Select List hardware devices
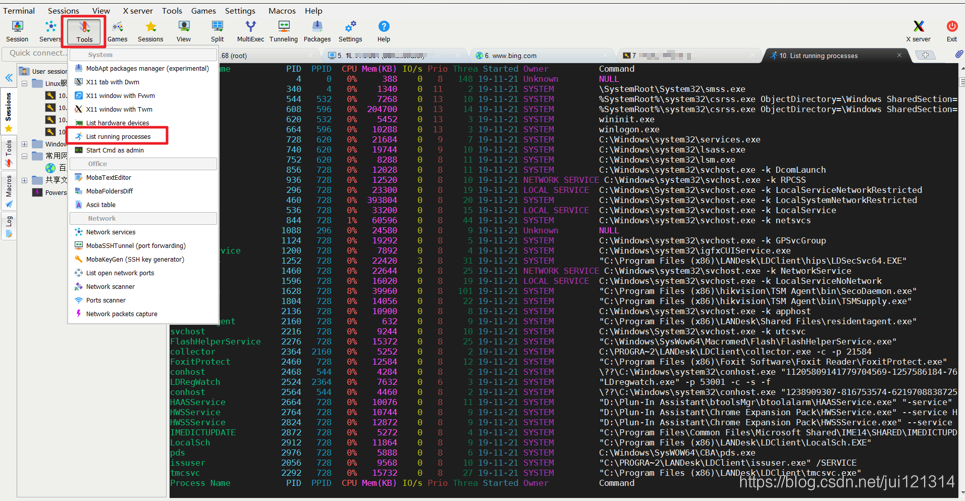This screenshot has width=965, height=501. pos(142,122)
